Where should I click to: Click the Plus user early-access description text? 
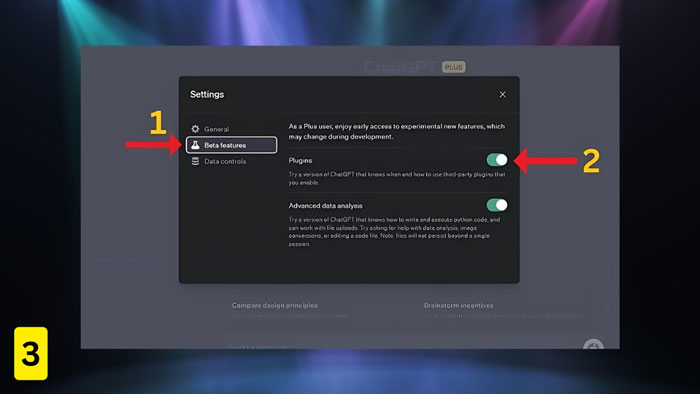click(x=396, y=131)
